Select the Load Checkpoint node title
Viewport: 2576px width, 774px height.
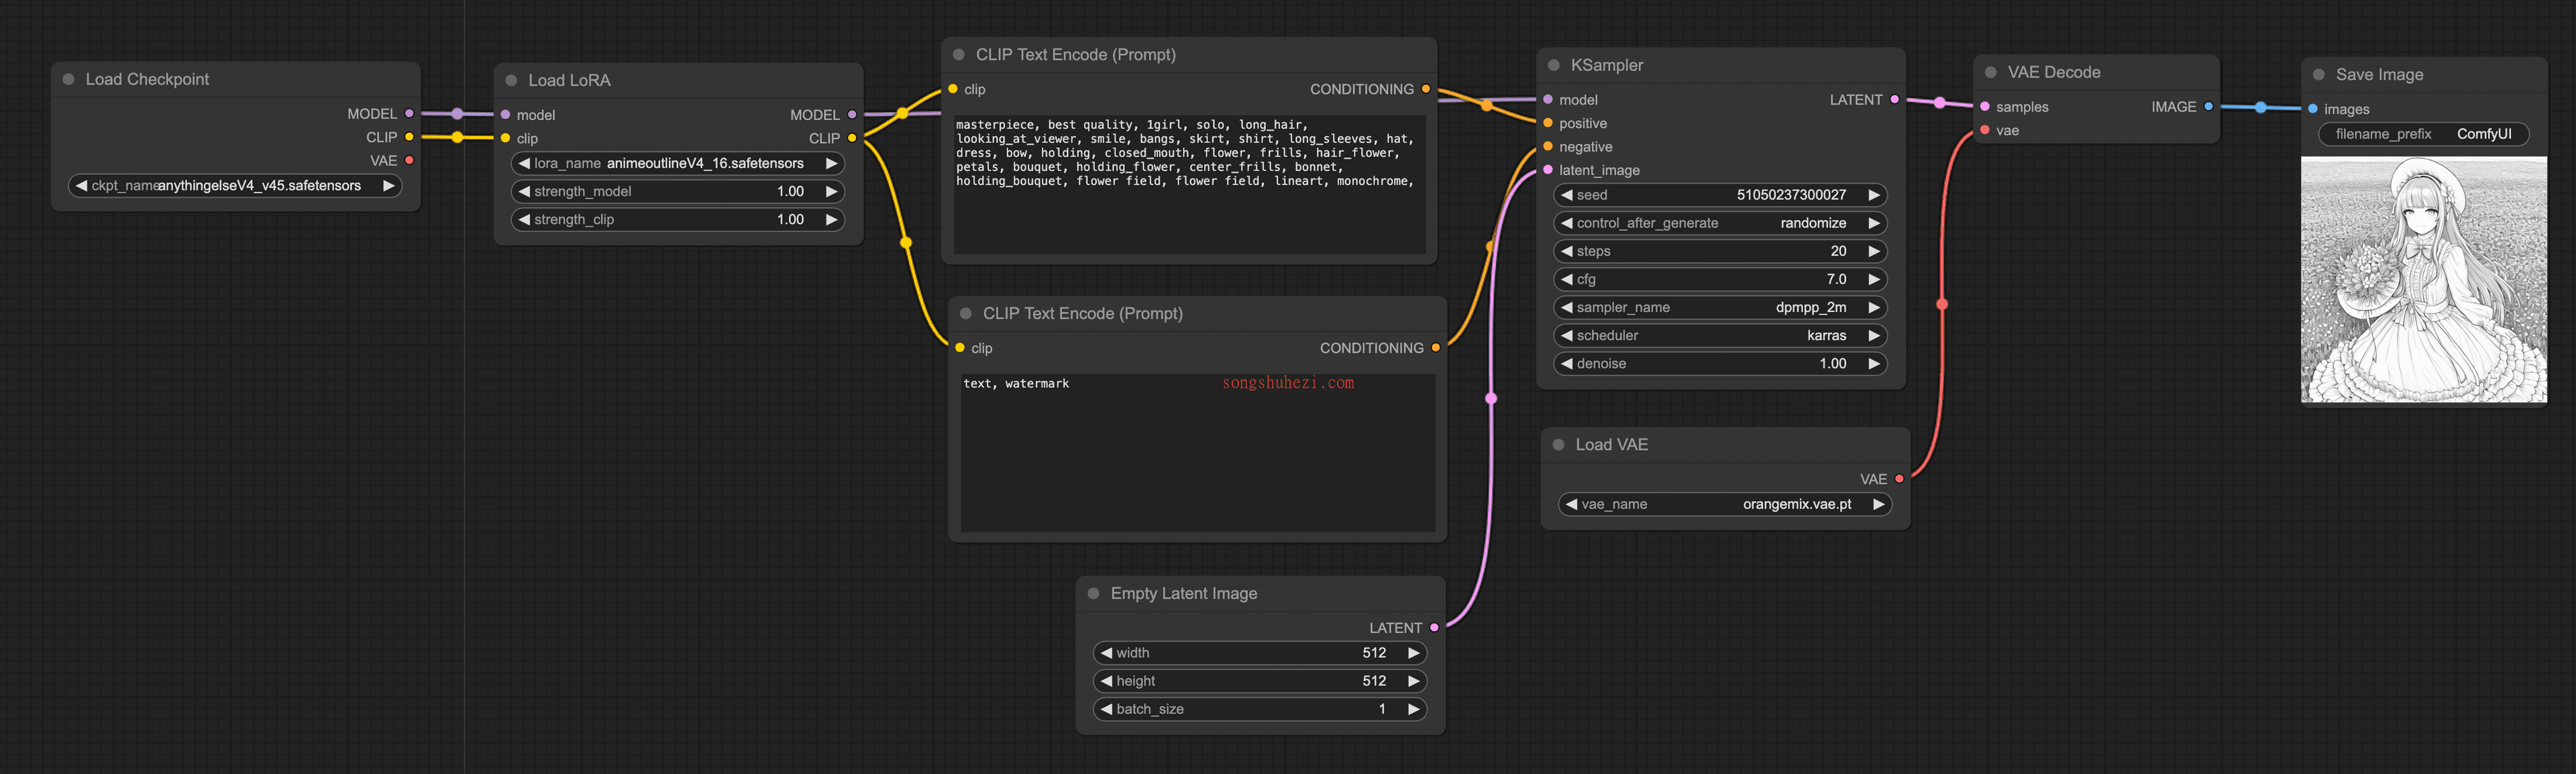[147, 79]
